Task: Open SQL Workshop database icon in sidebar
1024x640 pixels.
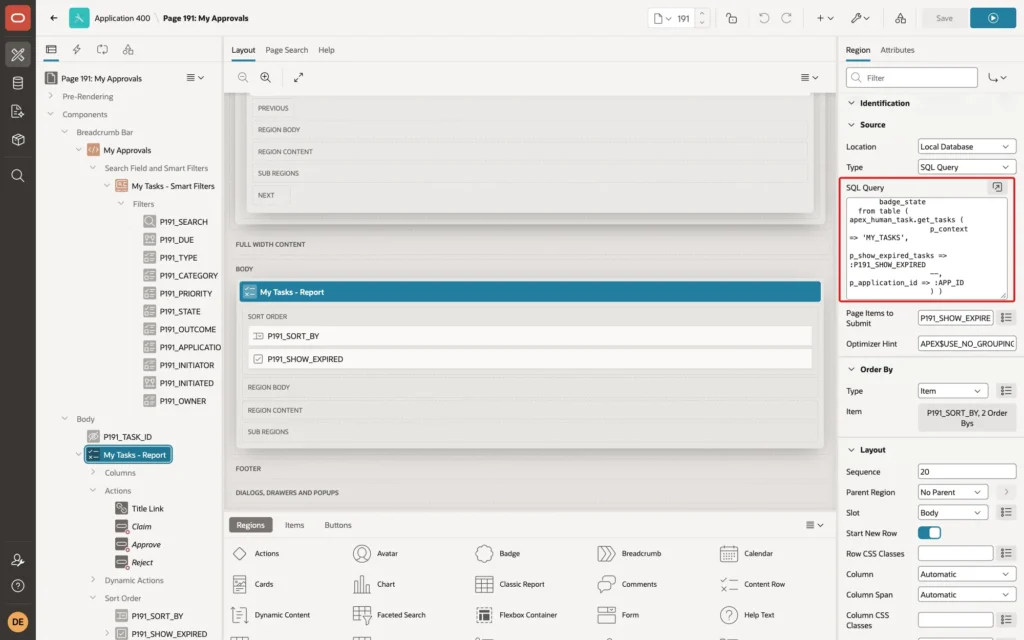Action: point(18,83)
